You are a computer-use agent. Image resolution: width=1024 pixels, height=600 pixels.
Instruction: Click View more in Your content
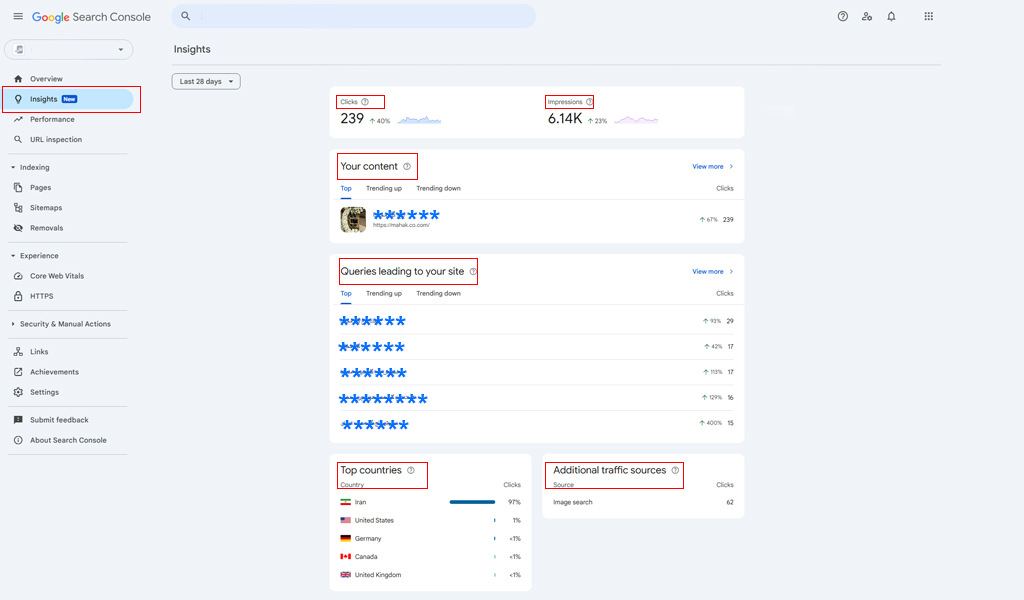[712, 167]
